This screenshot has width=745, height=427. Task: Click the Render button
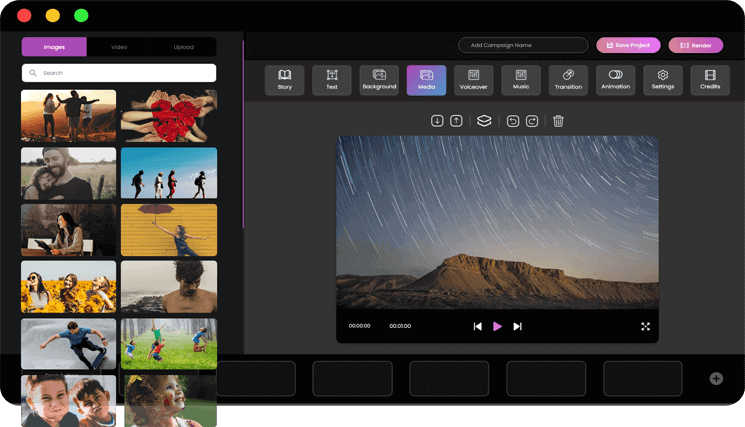pyautogui.click(x=696, y=45)
